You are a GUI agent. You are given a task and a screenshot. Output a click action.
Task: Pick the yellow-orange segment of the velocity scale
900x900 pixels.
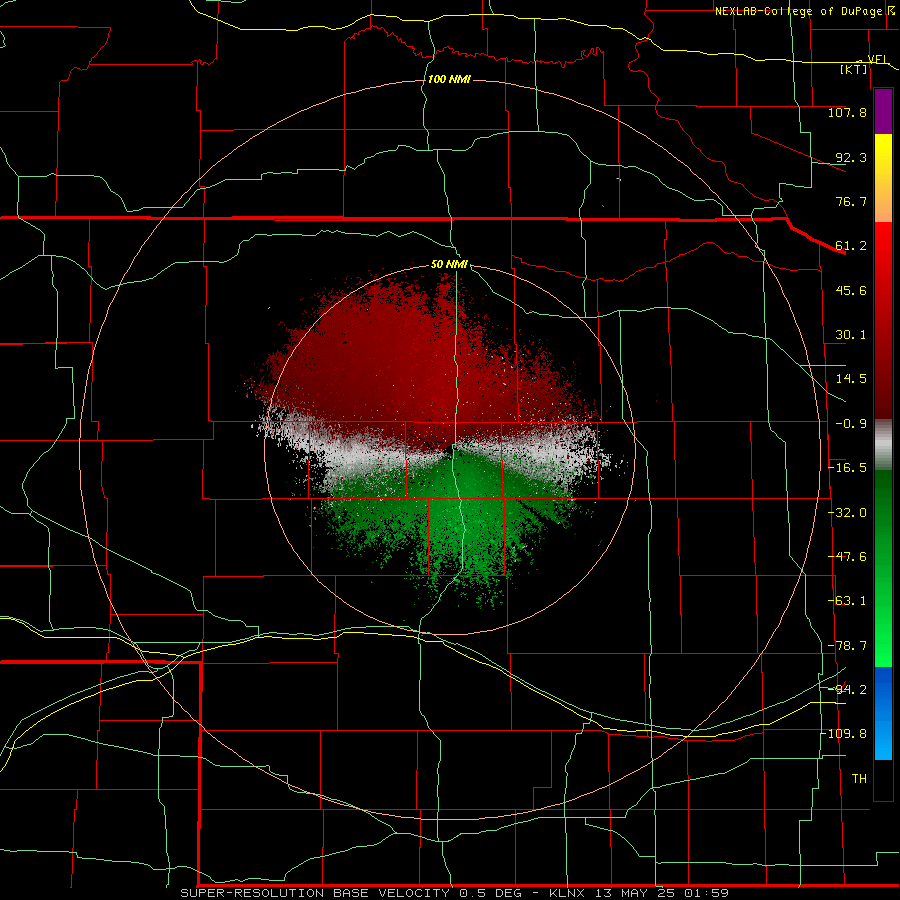[x=883, y=178]
